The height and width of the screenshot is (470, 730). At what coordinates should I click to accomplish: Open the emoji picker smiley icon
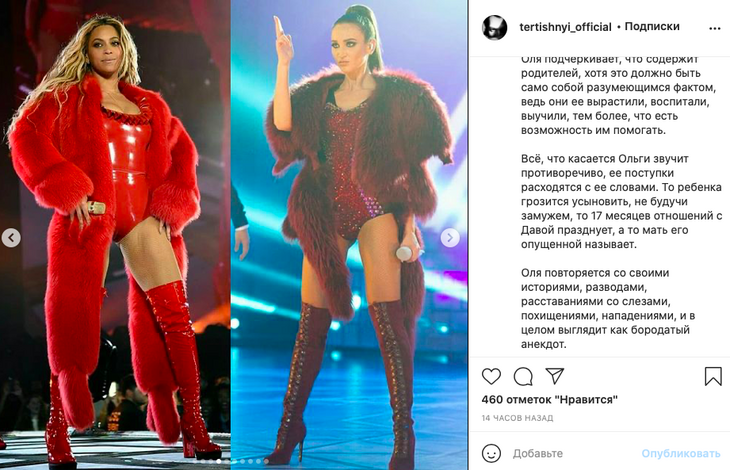(x=491, y=453)
